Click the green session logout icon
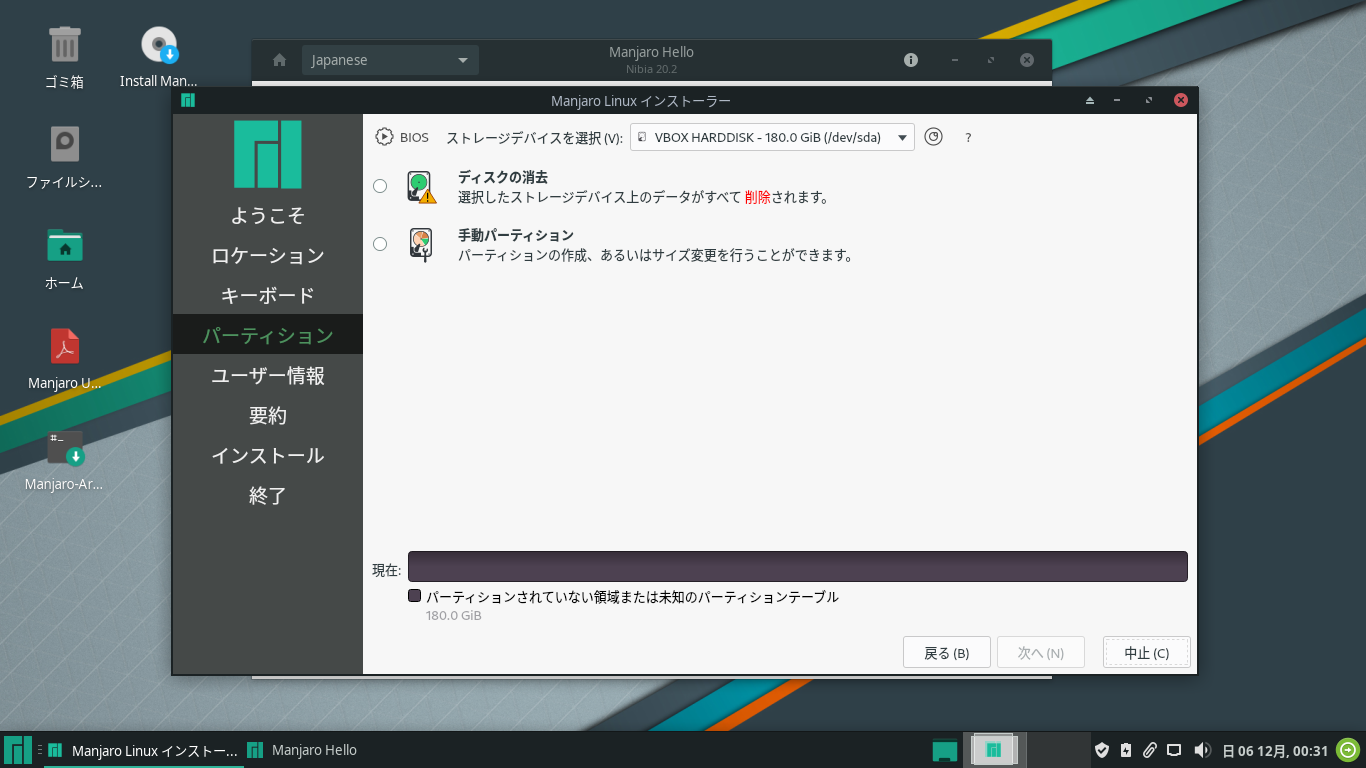The width and height of the screenshot is (1366, 768). point(1349,750)
